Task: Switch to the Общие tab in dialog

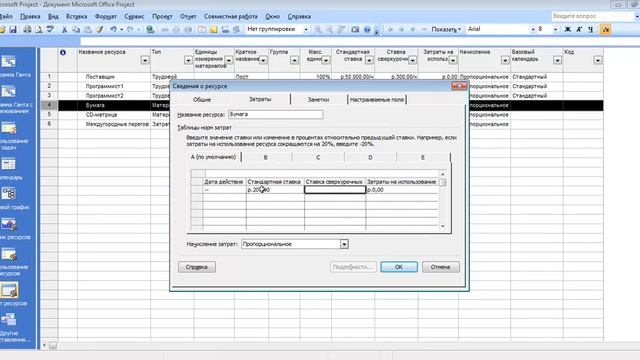Action: point(202,100)
